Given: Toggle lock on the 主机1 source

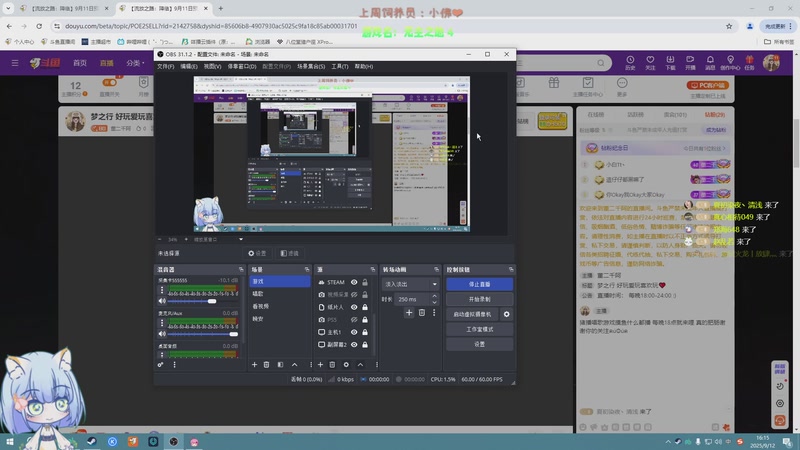Looking at the screenshot, I should click(365, 332).
